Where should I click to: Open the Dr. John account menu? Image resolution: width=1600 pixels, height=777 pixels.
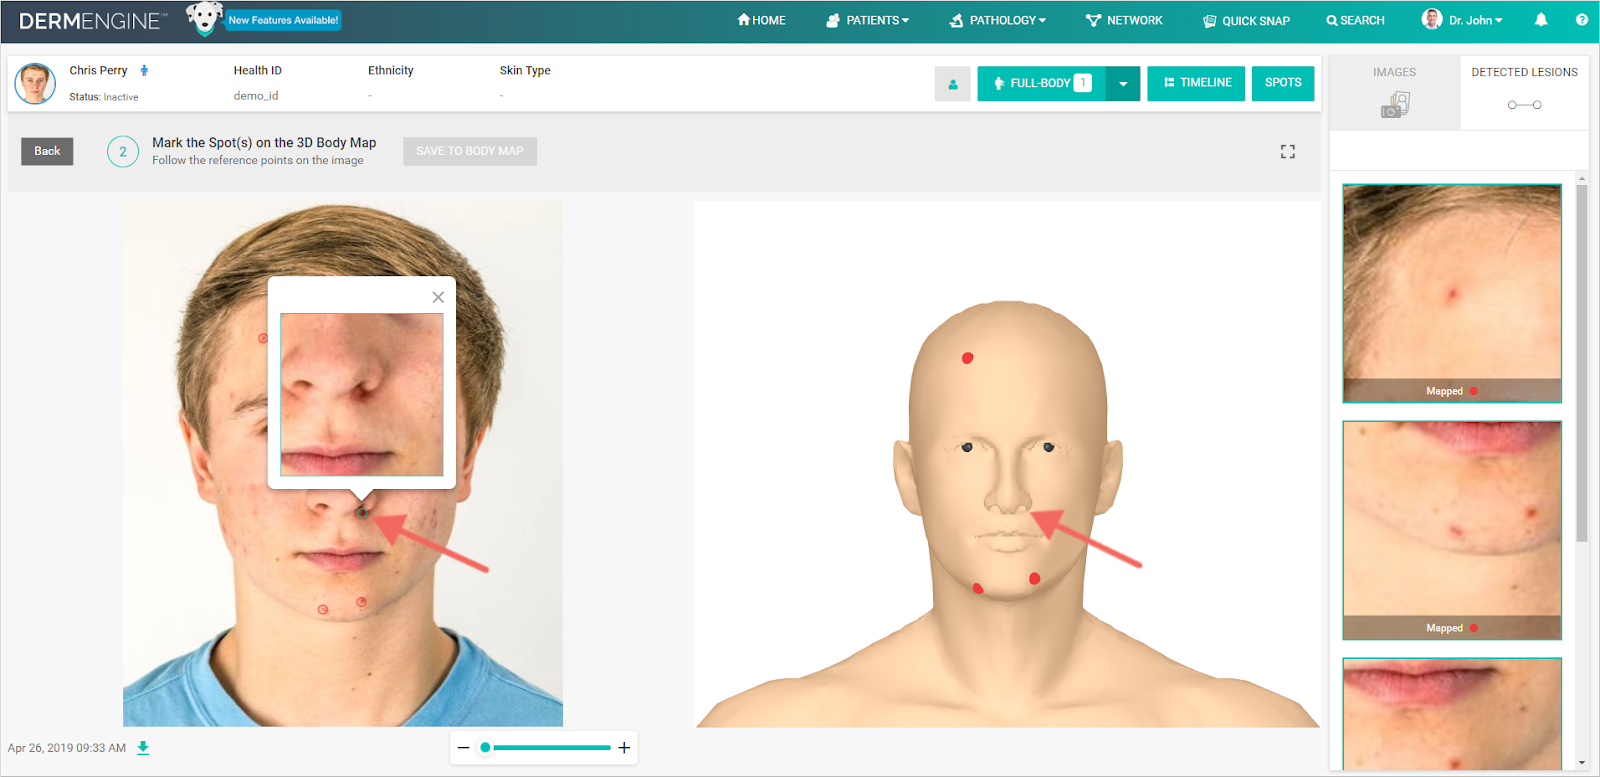tap(1463, 20)
